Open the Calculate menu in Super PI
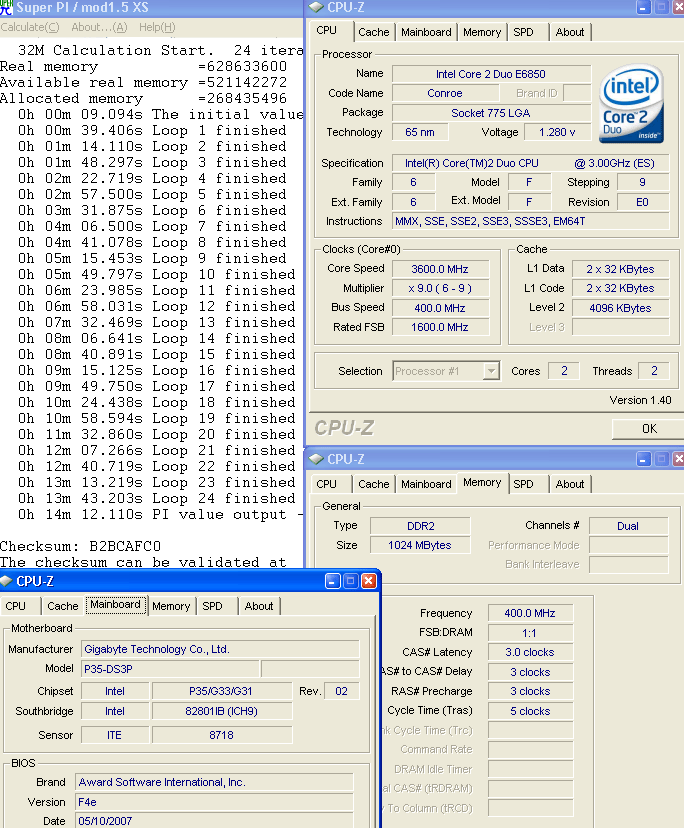 (30, 27)
